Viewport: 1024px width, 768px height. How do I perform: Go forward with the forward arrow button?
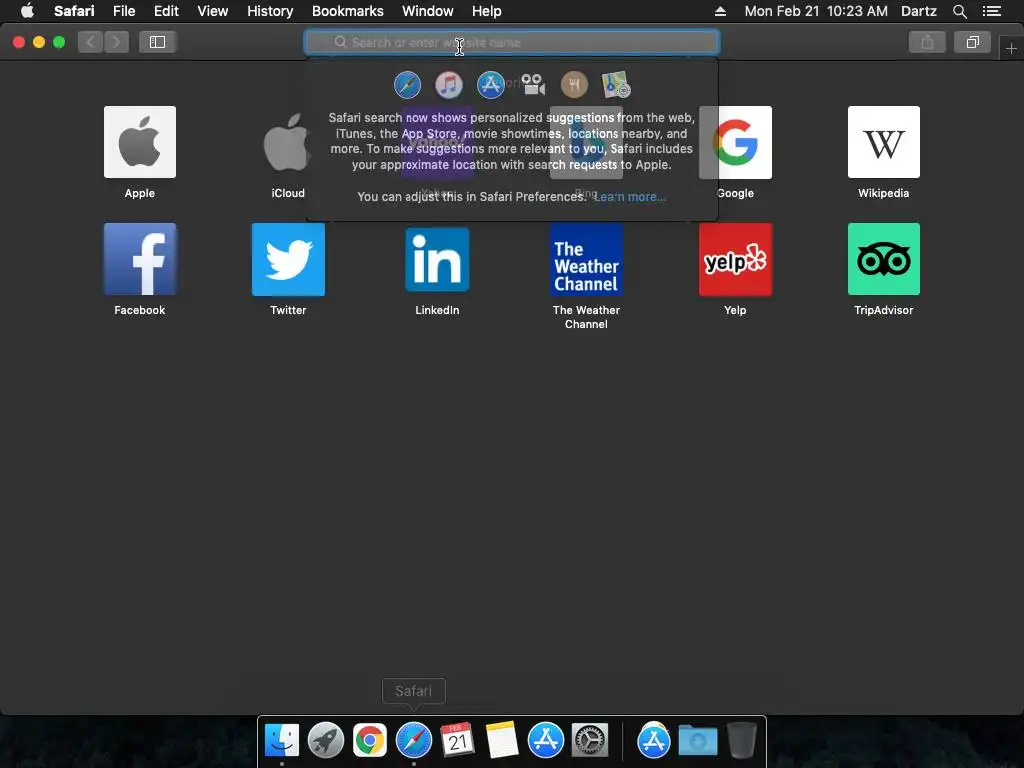[116, 42]
